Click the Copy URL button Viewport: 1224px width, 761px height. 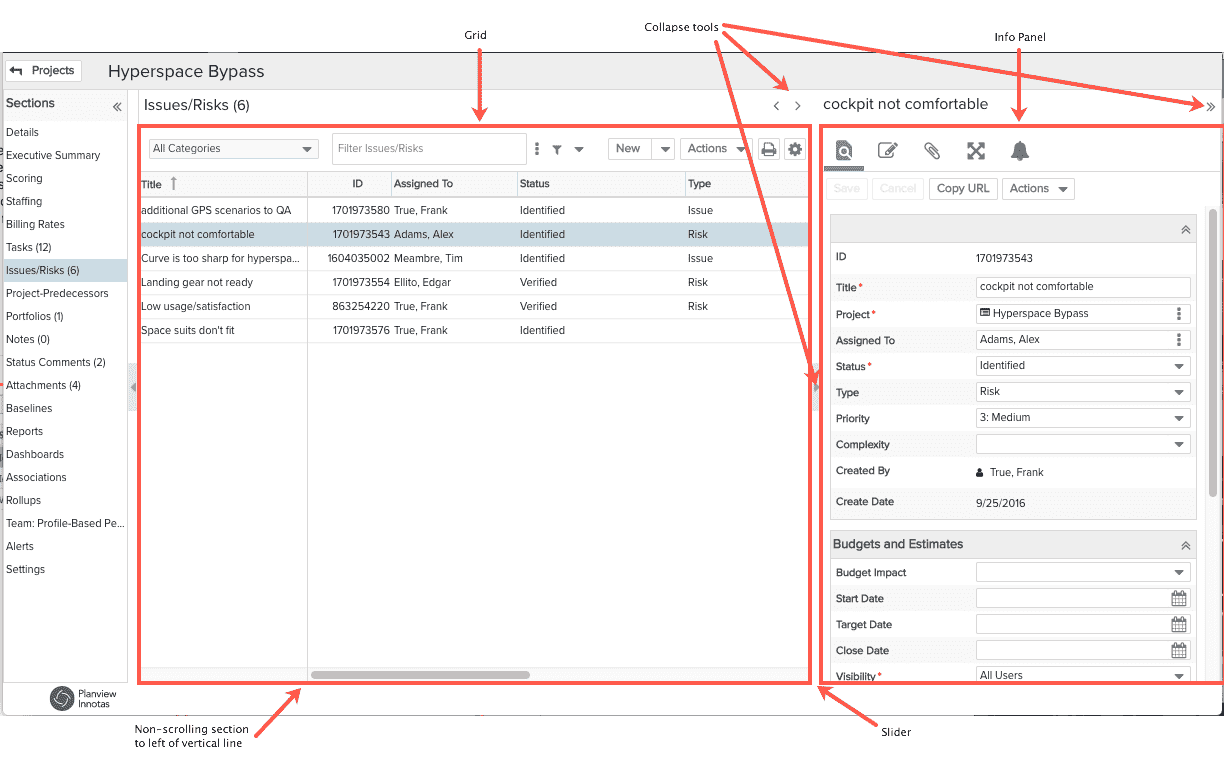[962, 188]
